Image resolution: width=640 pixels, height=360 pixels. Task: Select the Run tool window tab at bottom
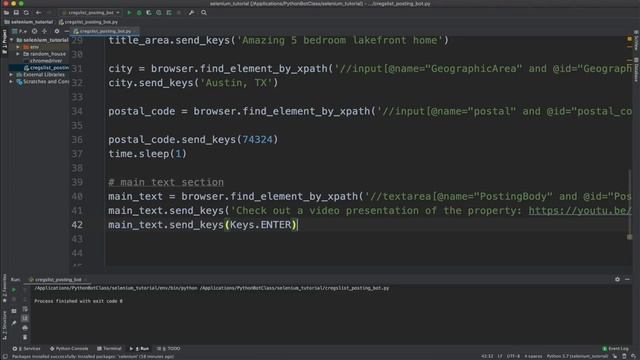139,349
